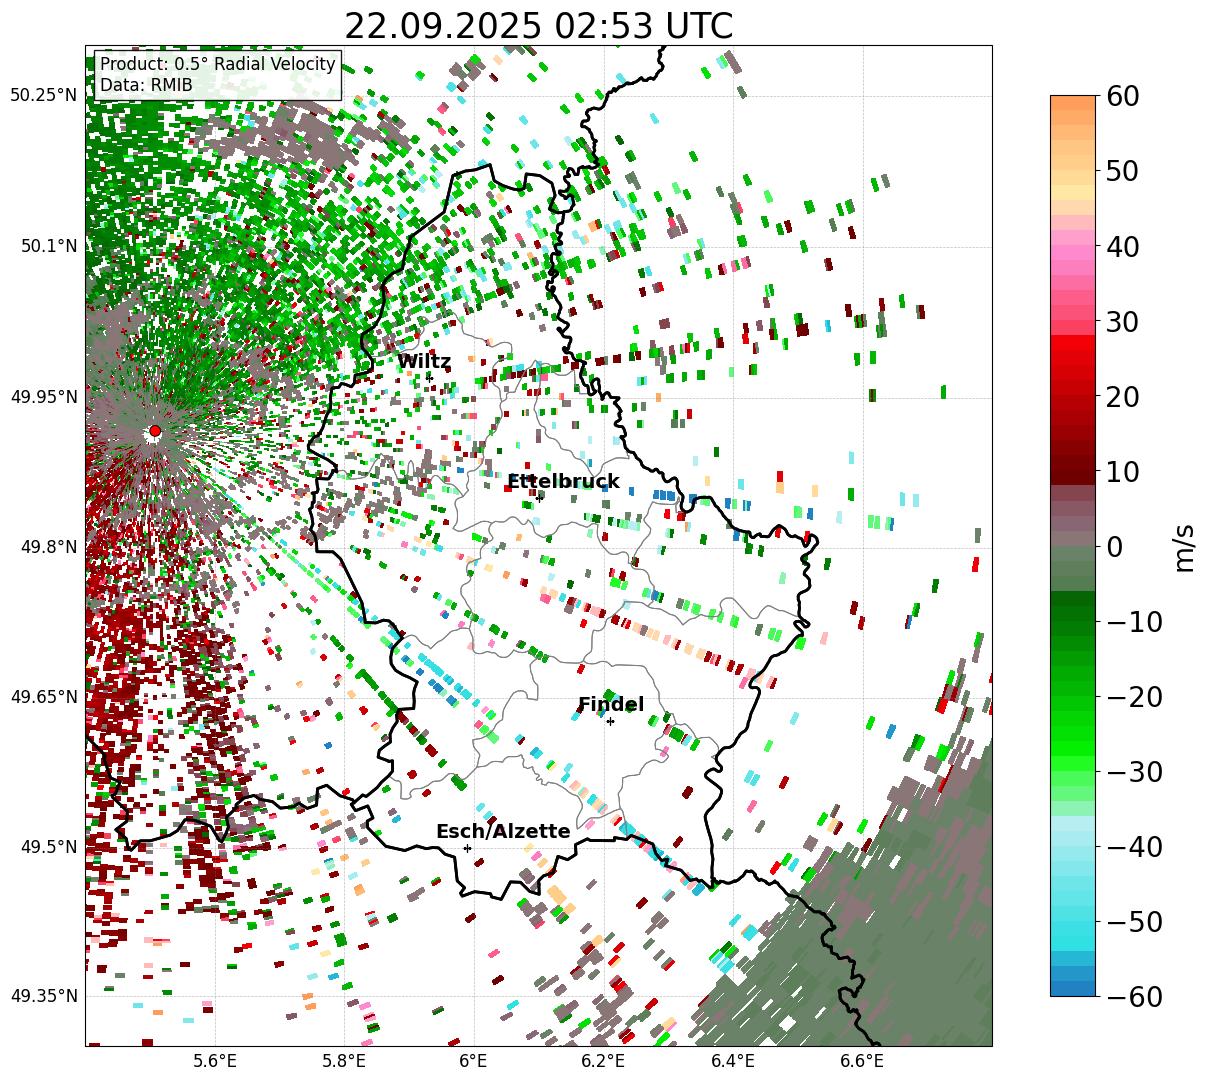The height and width of the screenshot is (1081, 1207).
Task: Click the colorbar −20 tick label
Action: click(1135, 696)
